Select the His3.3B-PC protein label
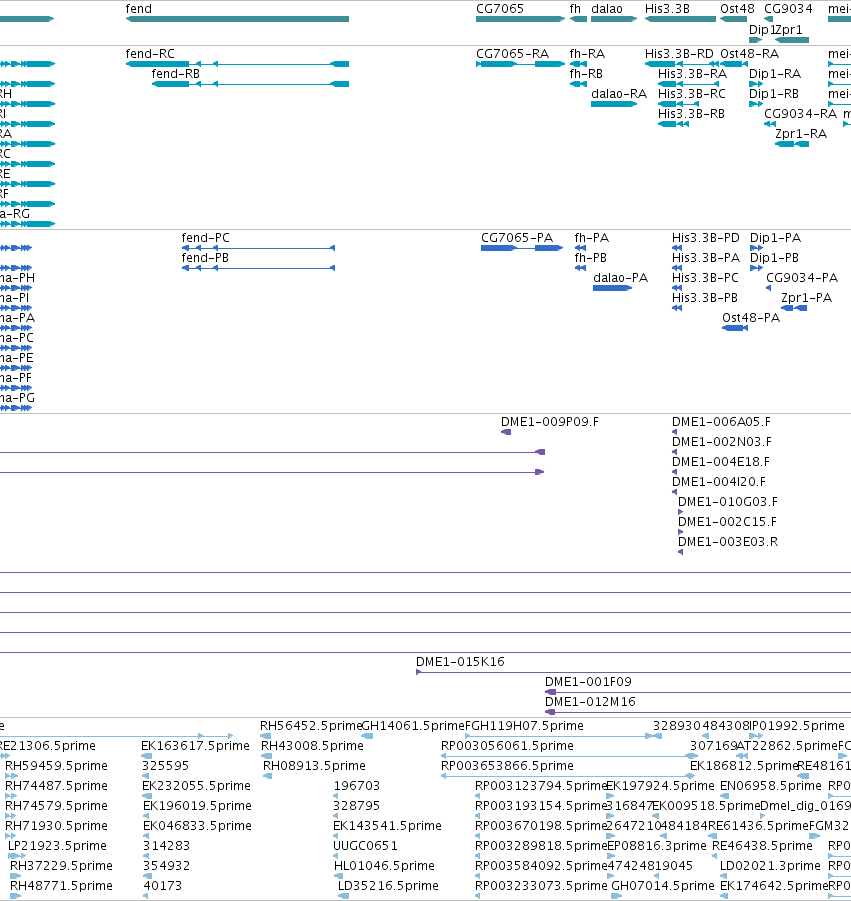This screenshot has width=851, height=901. tap(705, 278)
